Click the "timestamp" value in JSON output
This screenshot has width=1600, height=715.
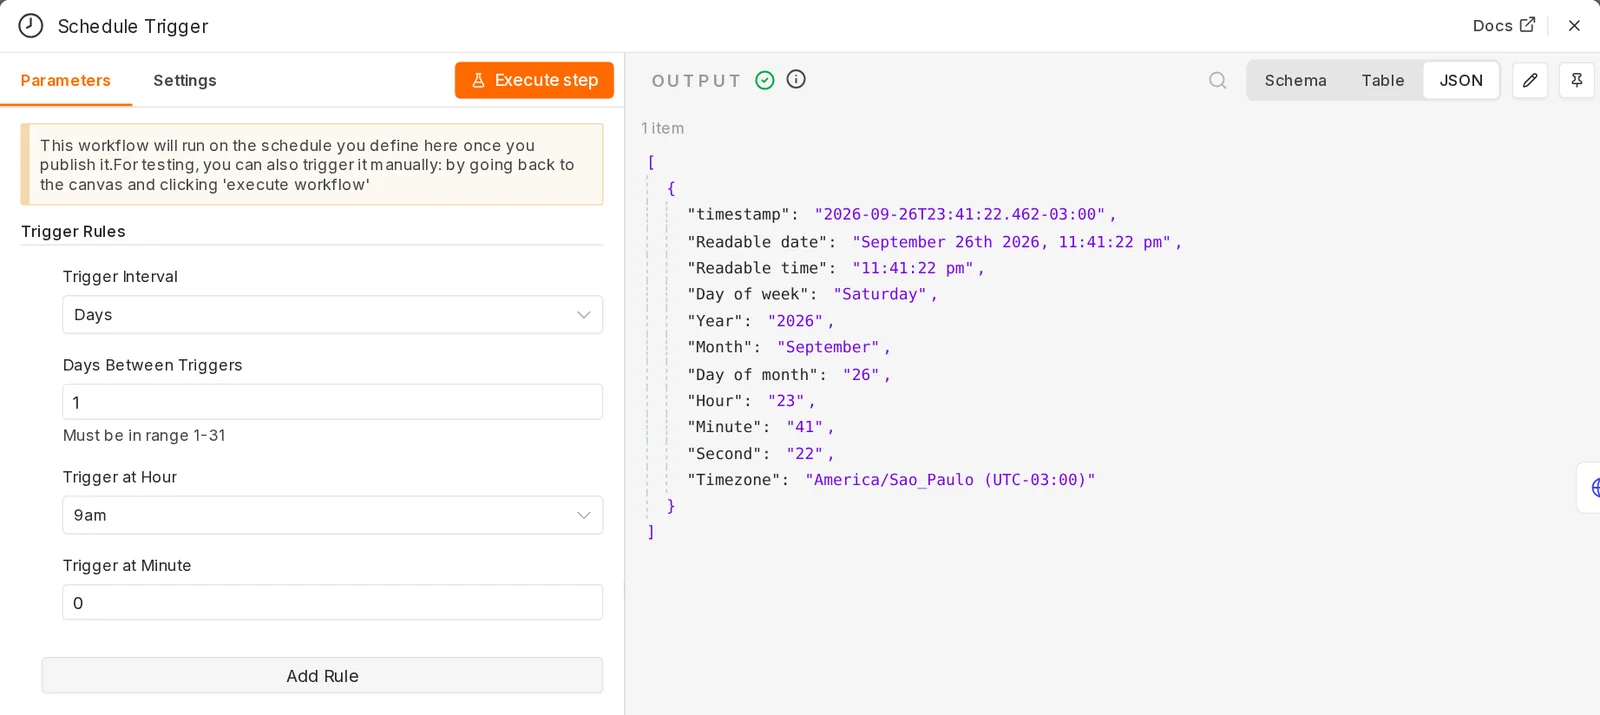click(959, 214)
